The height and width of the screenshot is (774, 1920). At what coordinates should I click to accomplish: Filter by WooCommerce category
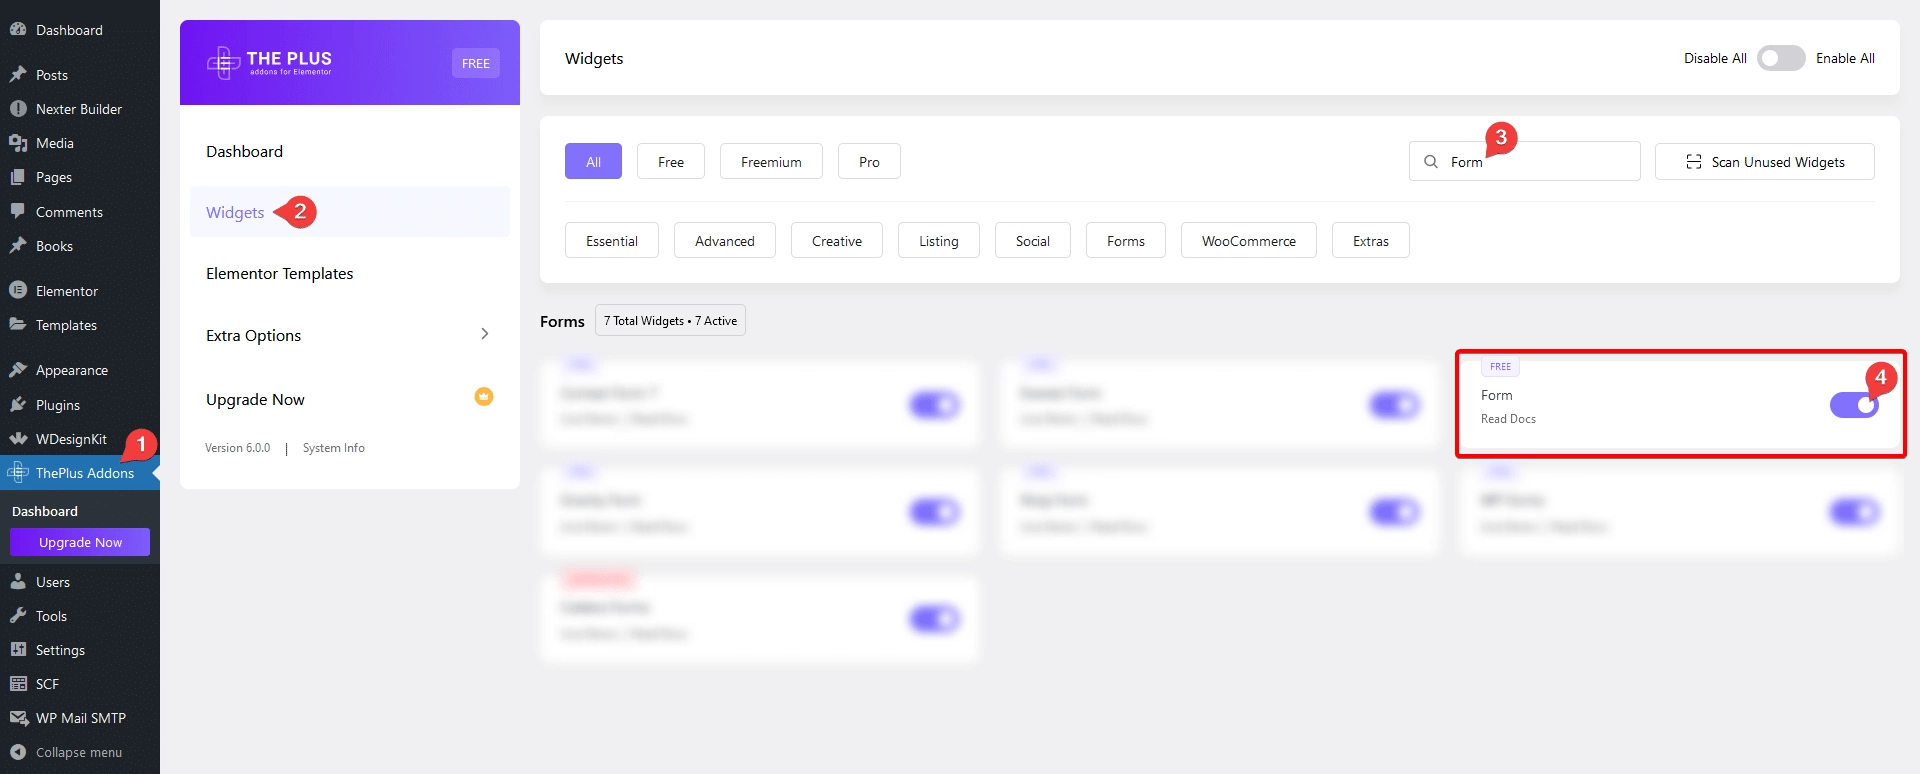(1249, 240)
